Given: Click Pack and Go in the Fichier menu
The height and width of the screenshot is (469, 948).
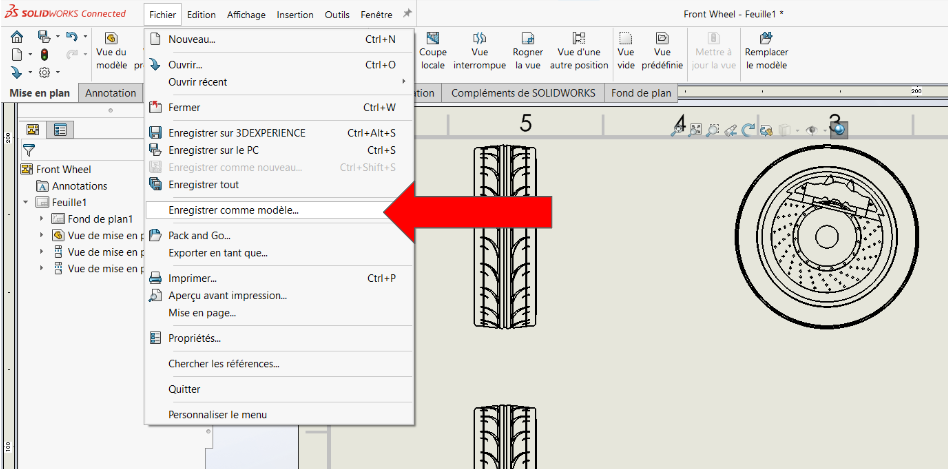Looking at the screenshot, I should tap(199, 236).
